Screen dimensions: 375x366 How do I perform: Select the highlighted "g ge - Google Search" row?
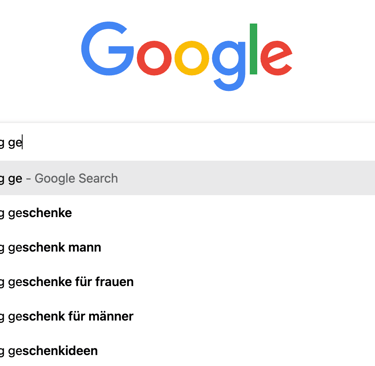(187, 178)
